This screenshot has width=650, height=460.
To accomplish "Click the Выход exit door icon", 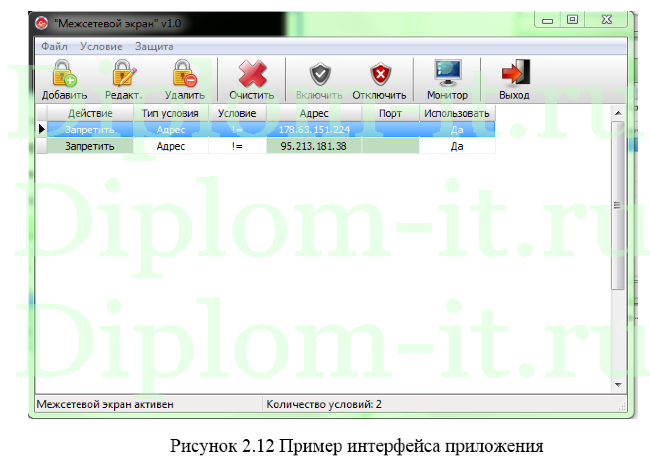I will click(x=514, y=75).
